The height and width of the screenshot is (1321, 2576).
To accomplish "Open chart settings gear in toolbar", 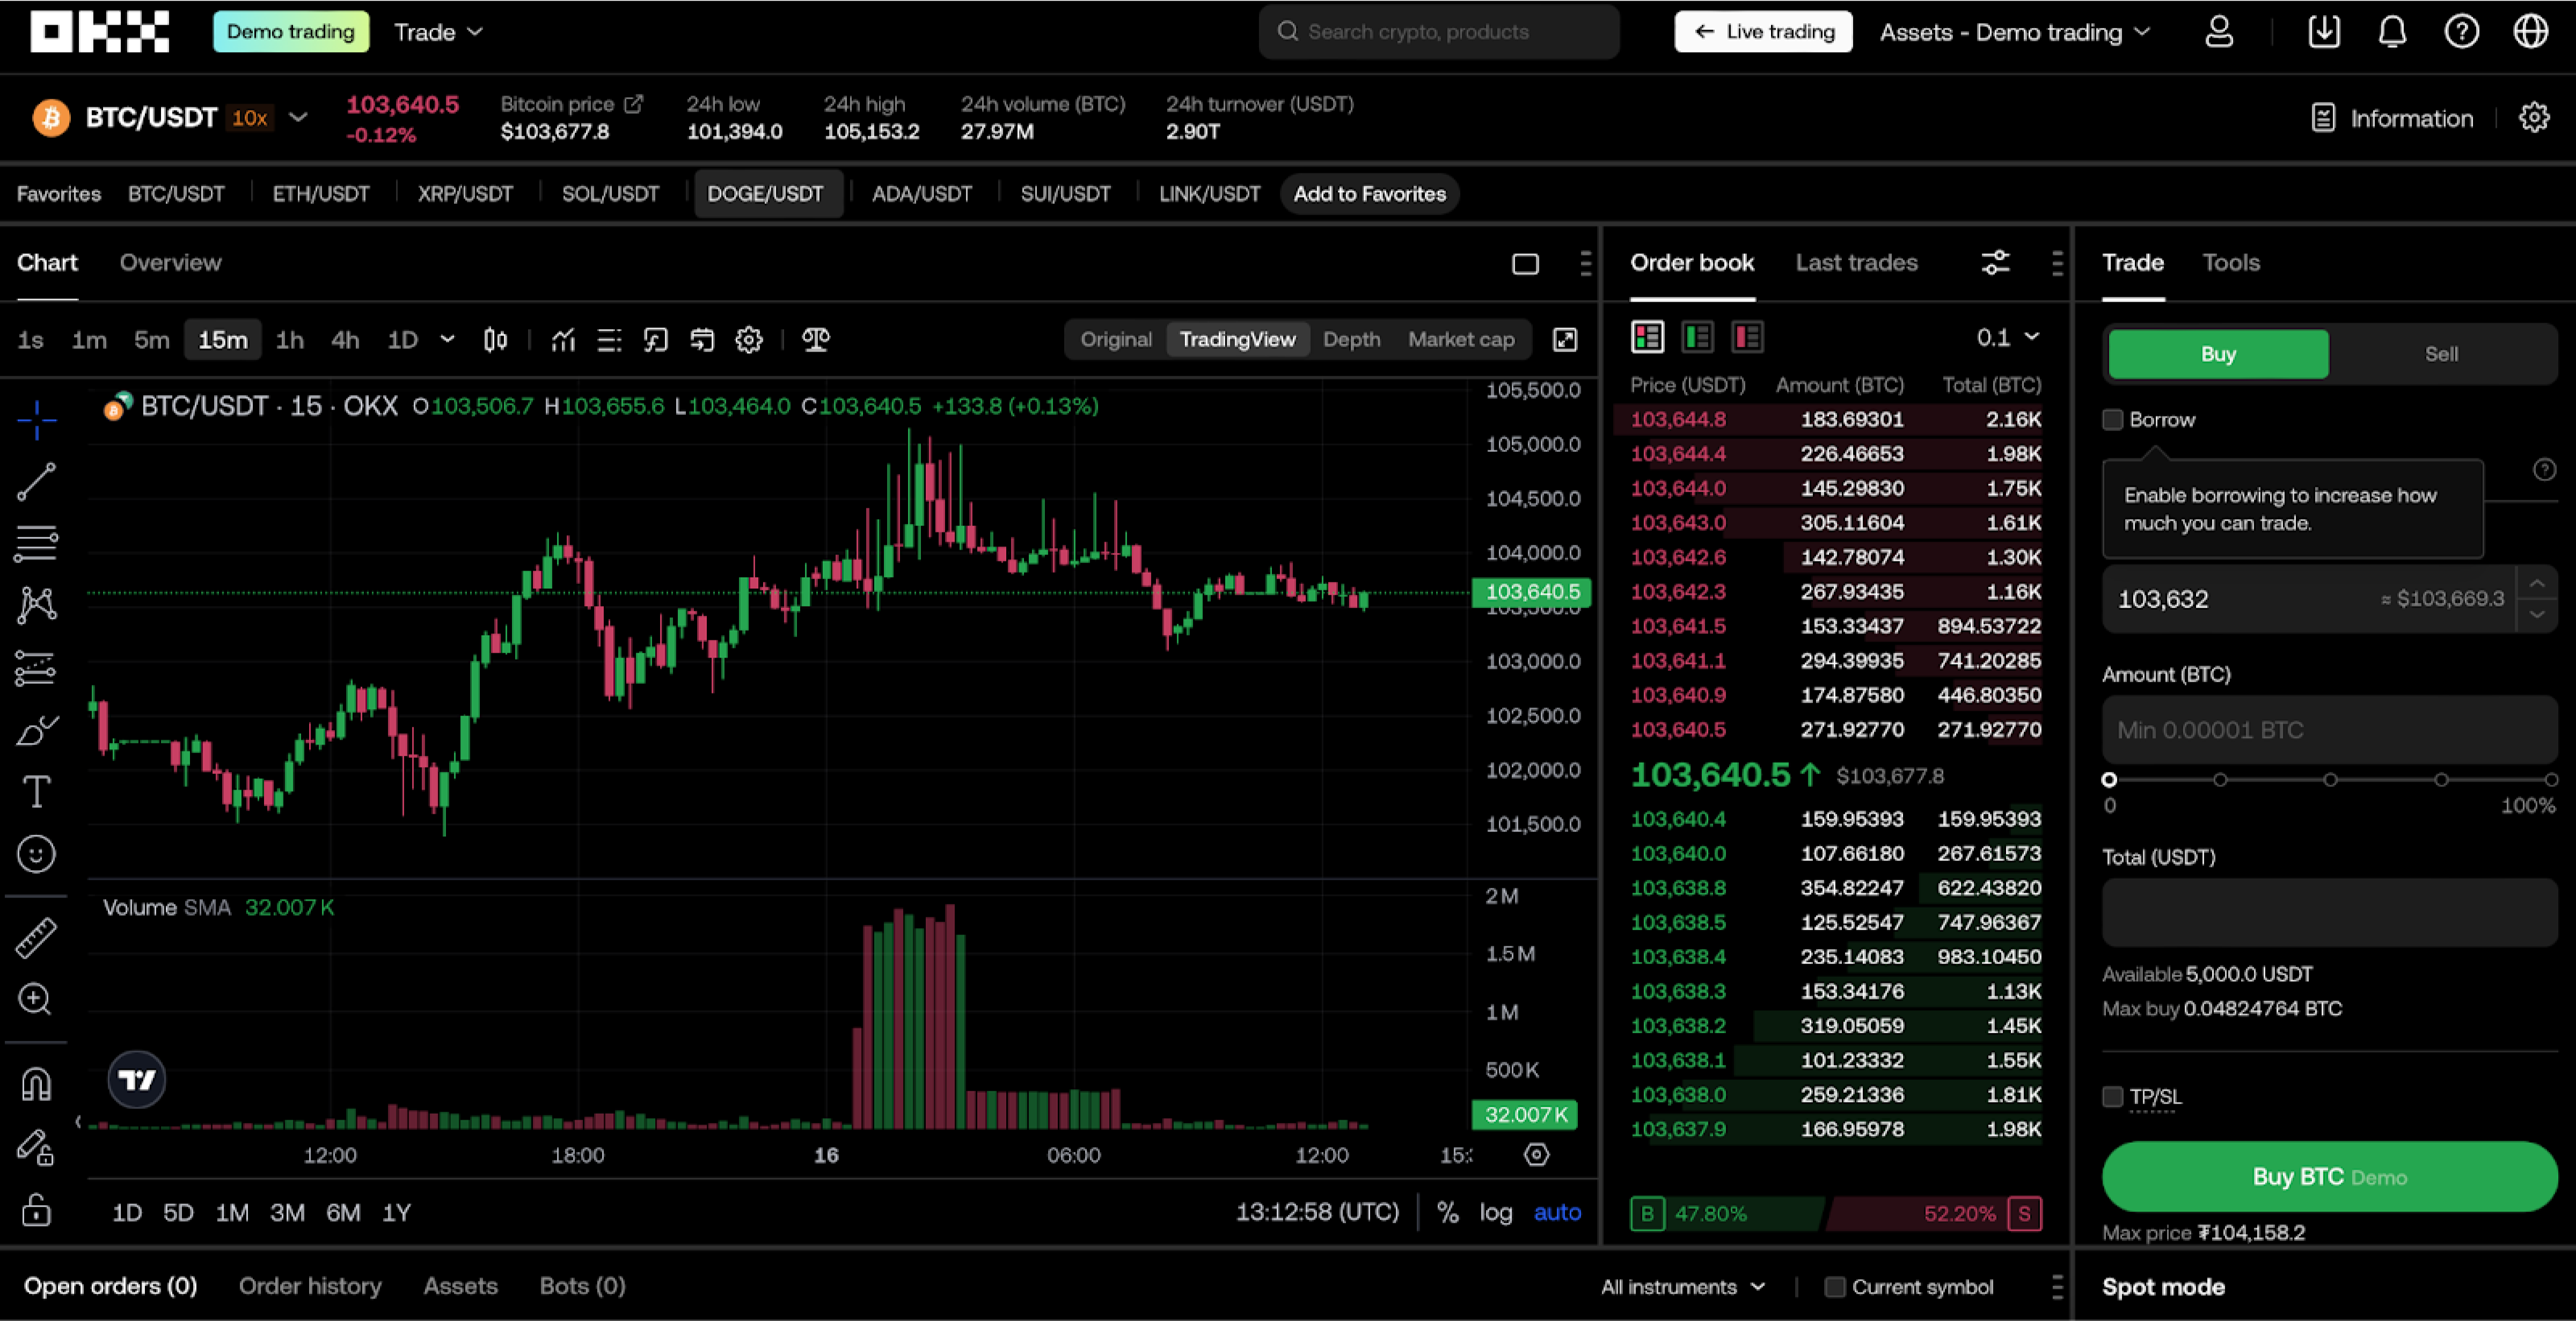I will (x=749, y=340).
